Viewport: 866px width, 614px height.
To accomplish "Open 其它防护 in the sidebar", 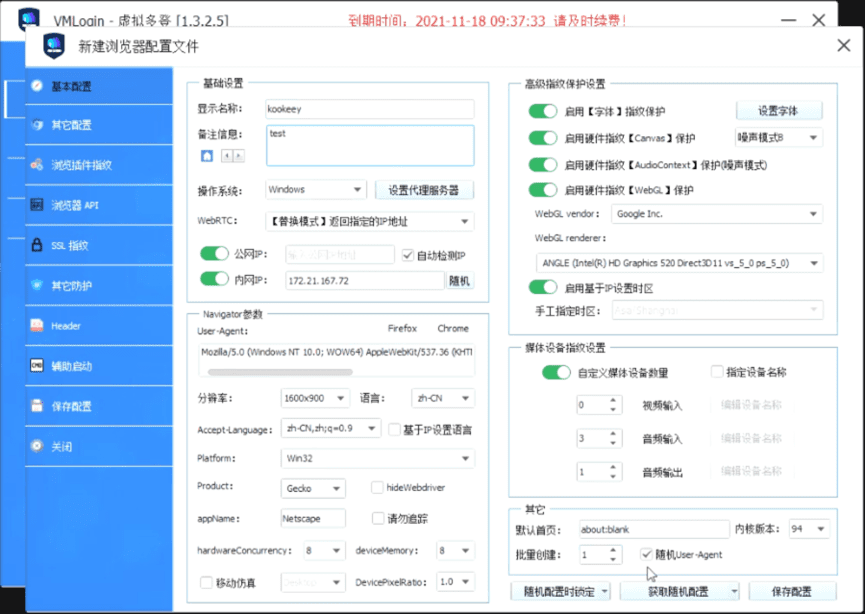I will (99, 285).
